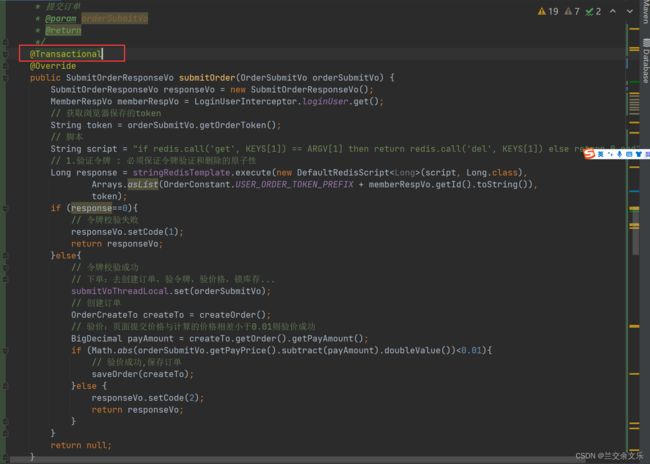Collapse the submitOrder method fold marker
This screenshot has height=464, width=650.
pos(5,78)
